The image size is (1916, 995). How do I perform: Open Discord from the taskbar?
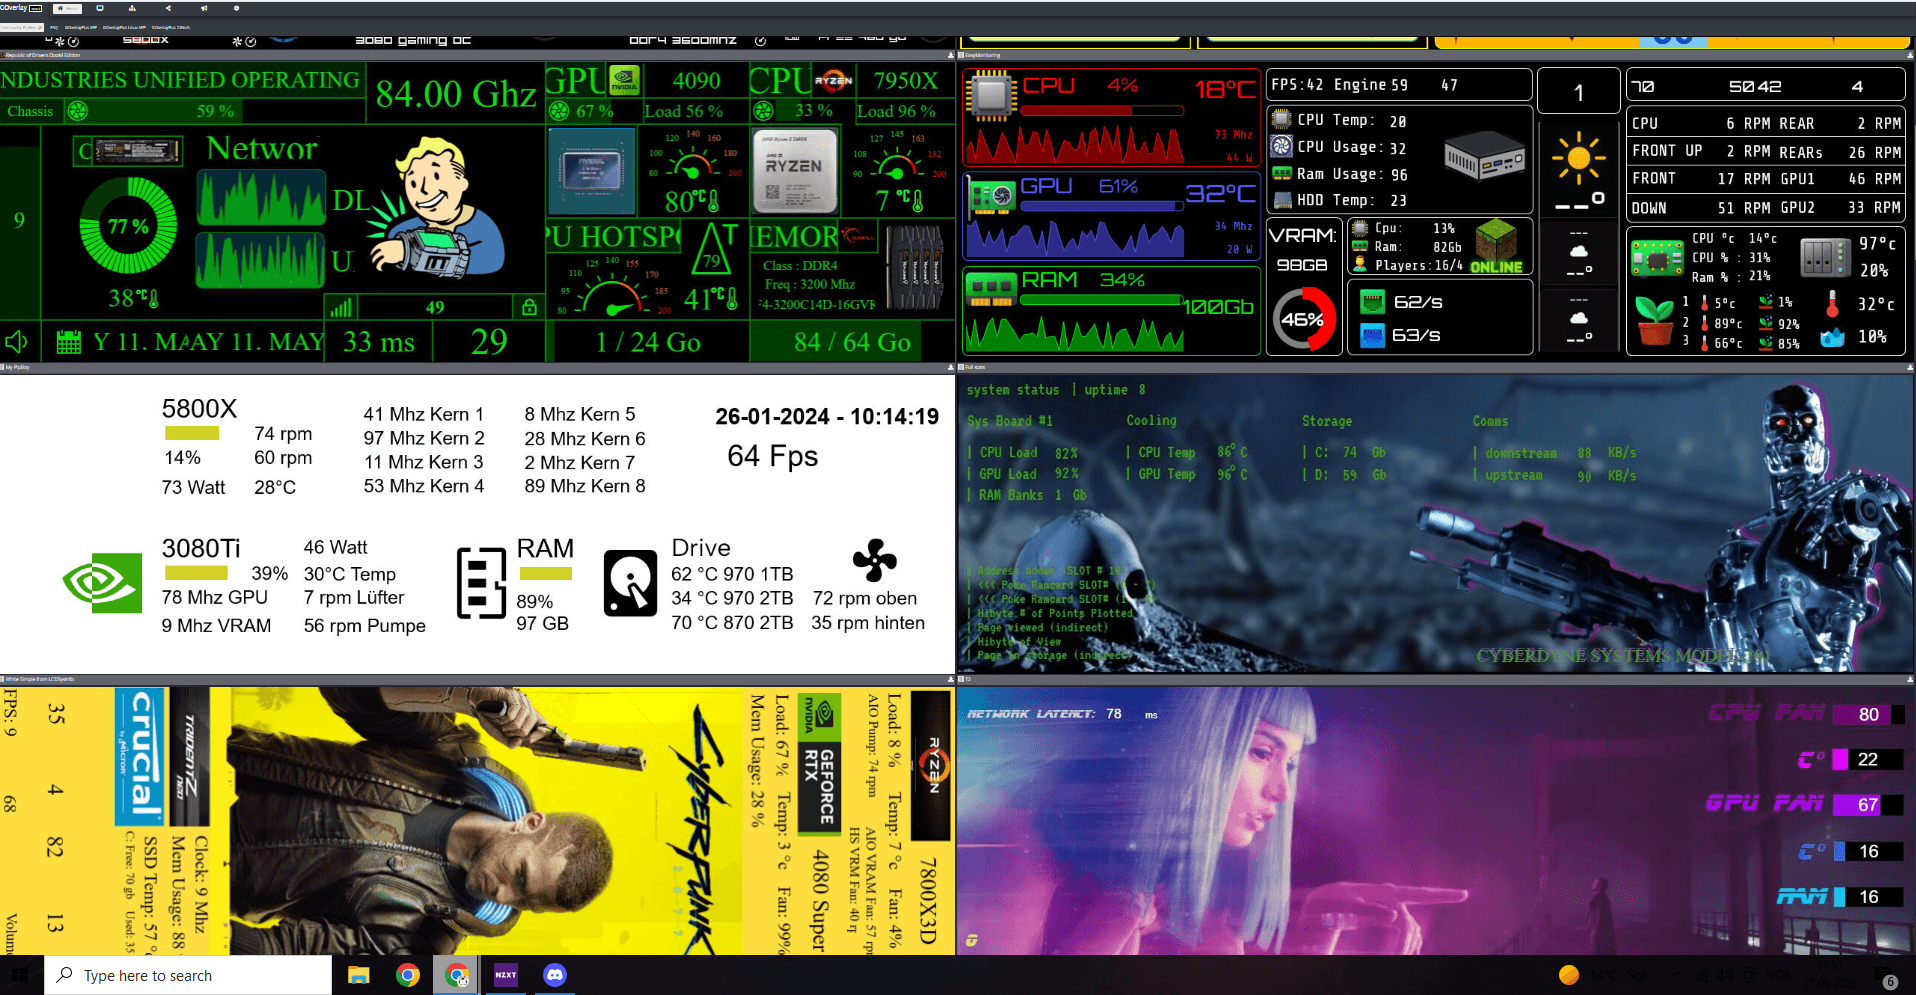coord(555,975)
